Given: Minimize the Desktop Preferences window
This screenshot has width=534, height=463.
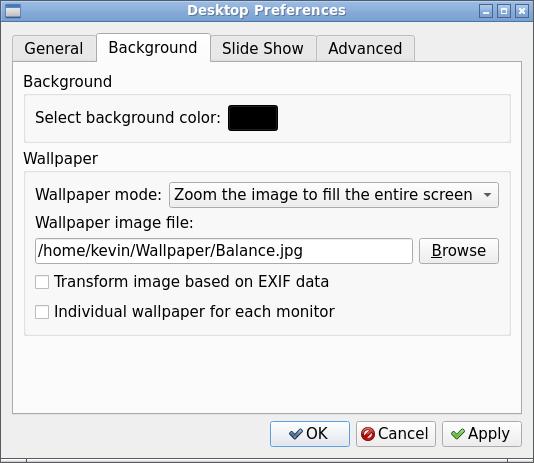Looking at the screenshot, I should point(486,11).
